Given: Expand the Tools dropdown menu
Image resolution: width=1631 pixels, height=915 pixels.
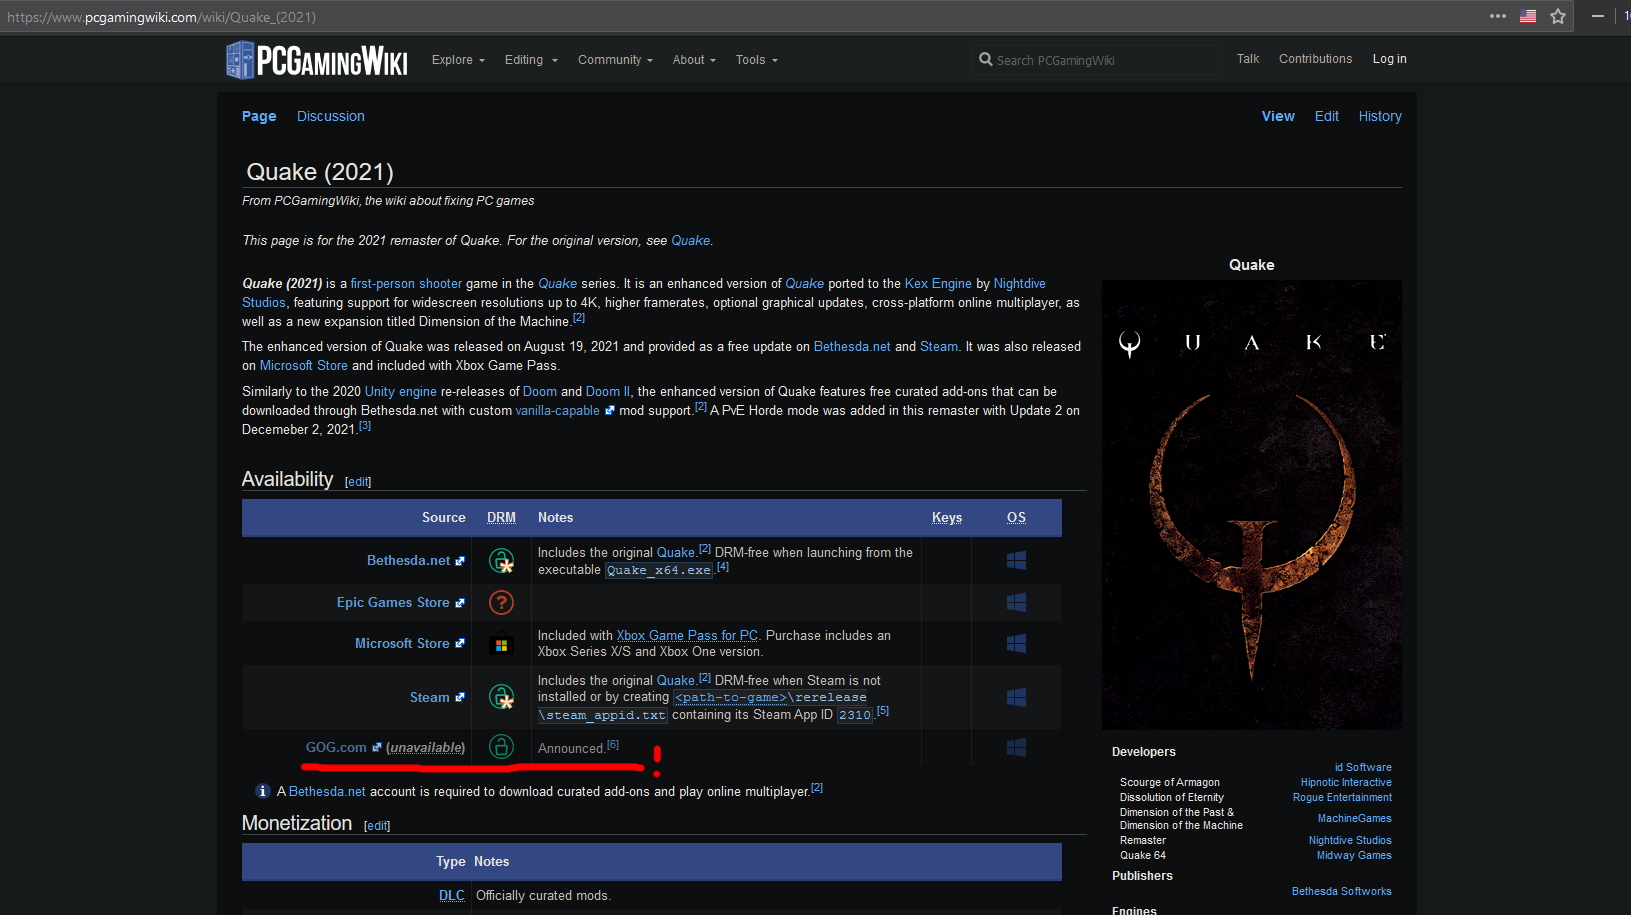Looking at the screenshot, I should [756, 60].
